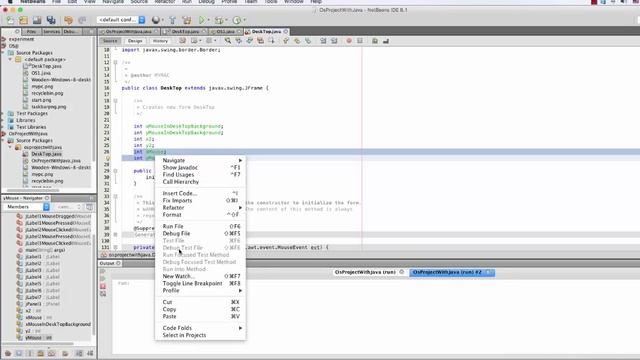Image resolution: width=640 pixels, height=360 pixels.
Task: Run the project with green arrow
Action: tap(202, 20)
